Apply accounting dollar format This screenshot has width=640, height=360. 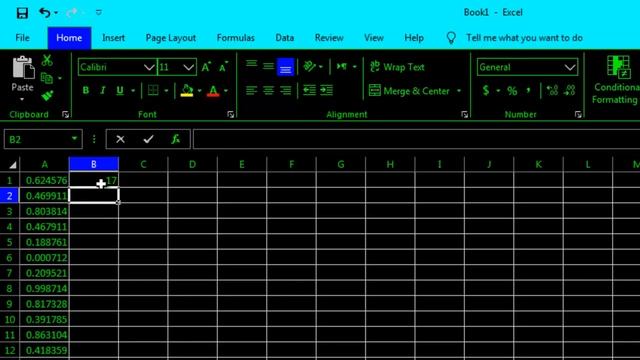coord(486,90)
